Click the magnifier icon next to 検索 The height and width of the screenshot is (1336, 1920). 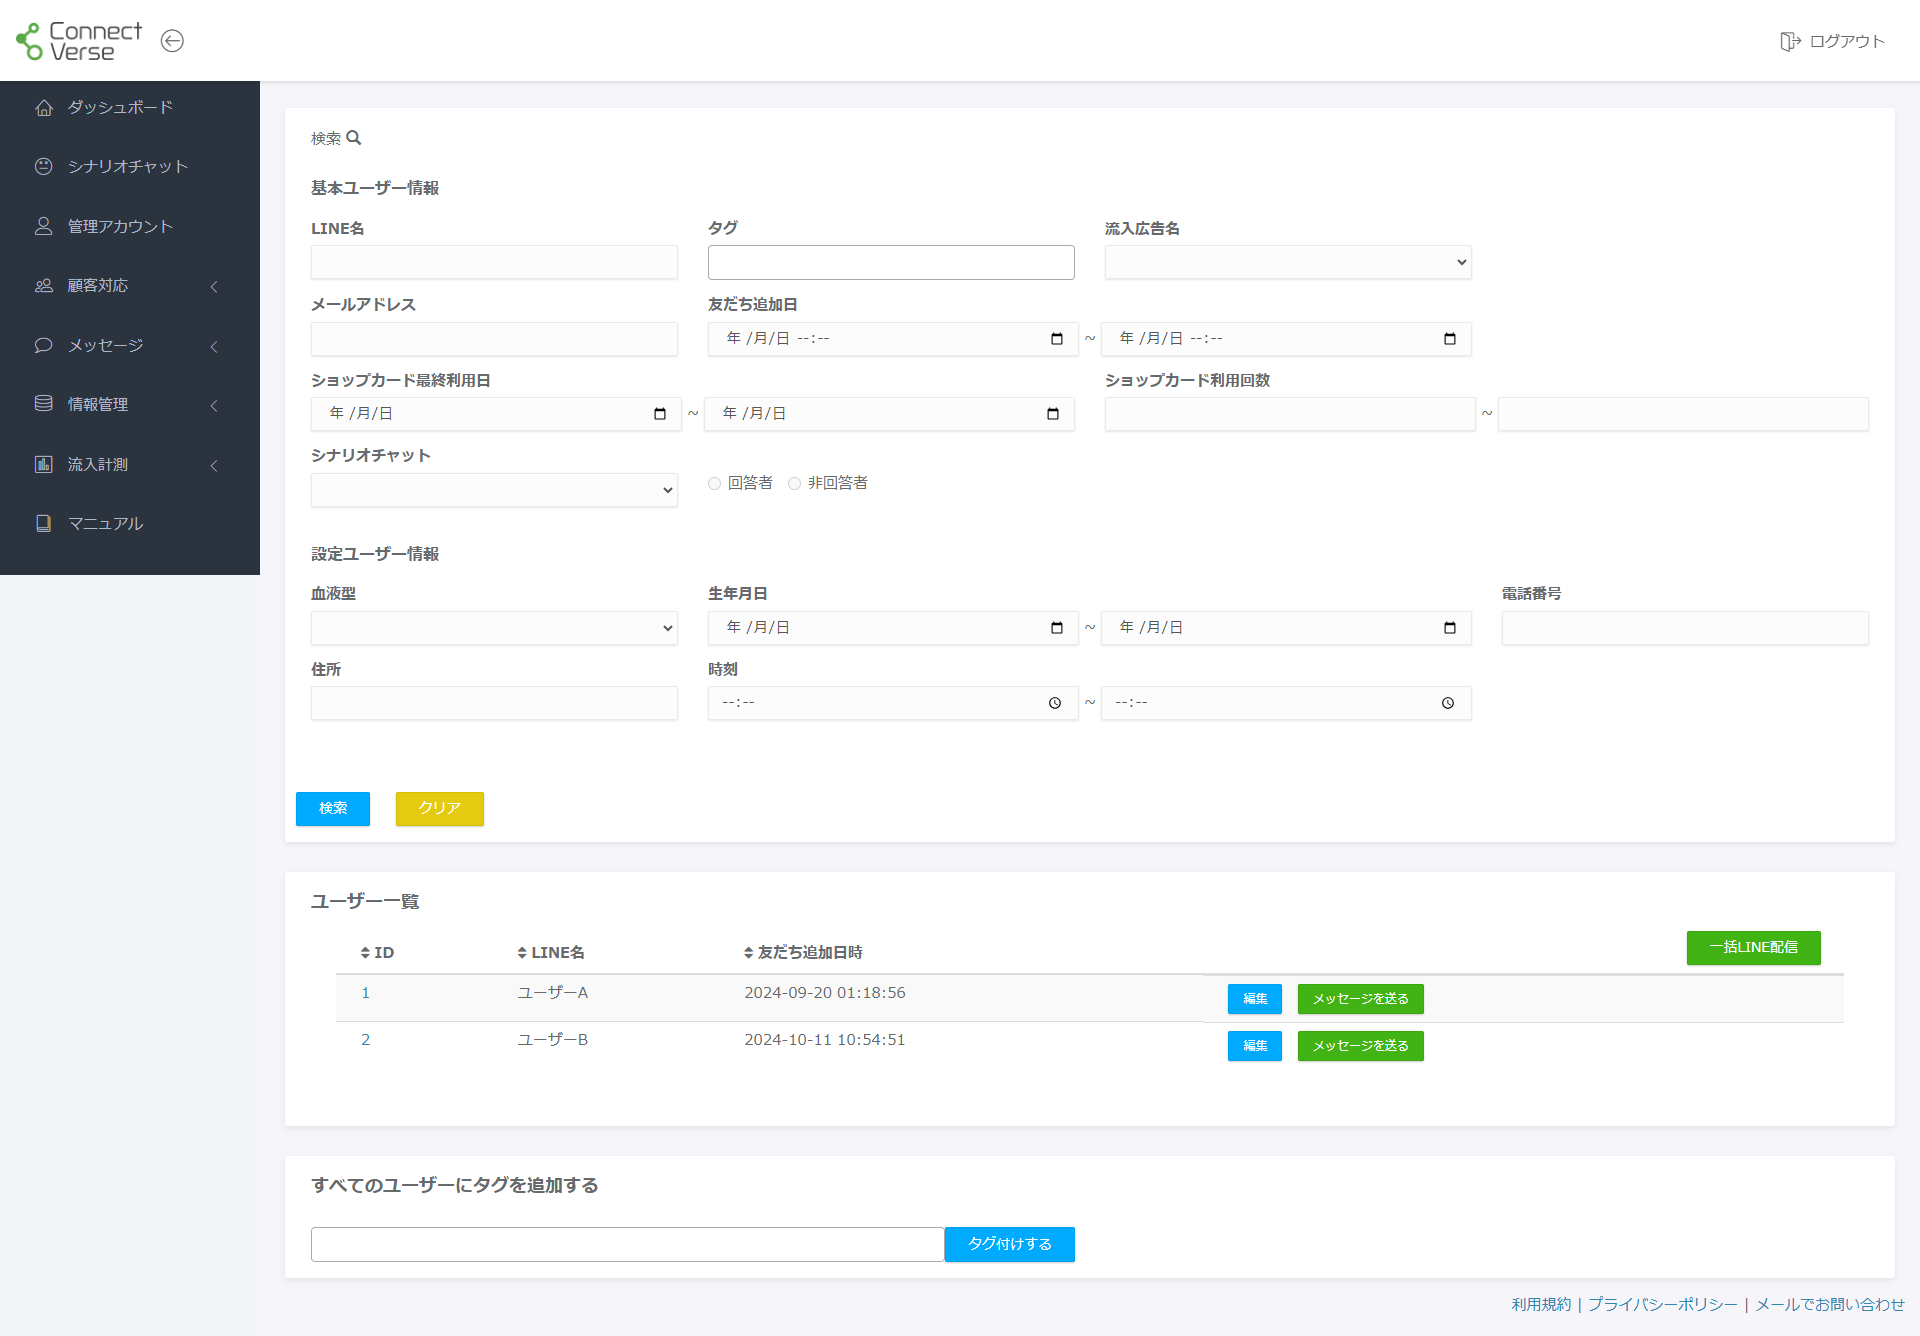click(354, 138)
